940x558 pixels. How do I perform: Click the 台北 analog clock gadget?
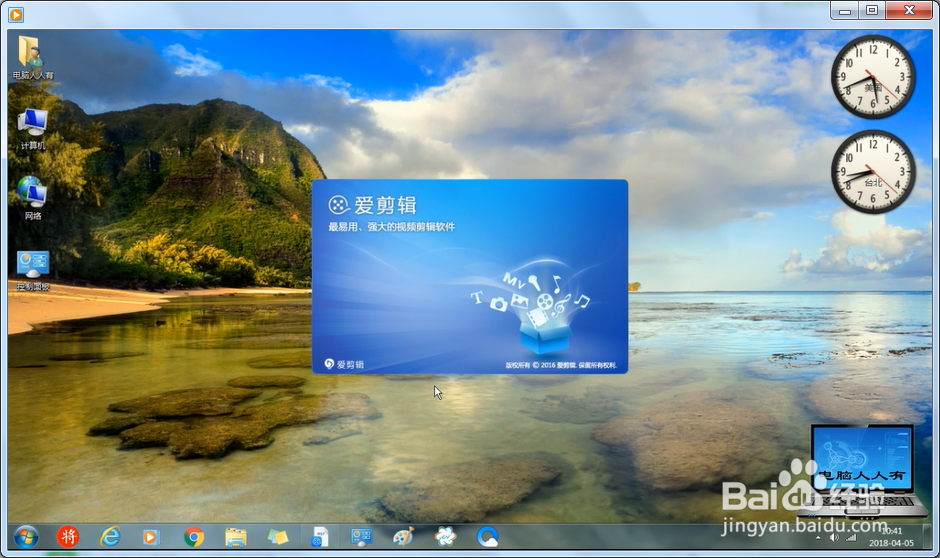tap(873, 171)
